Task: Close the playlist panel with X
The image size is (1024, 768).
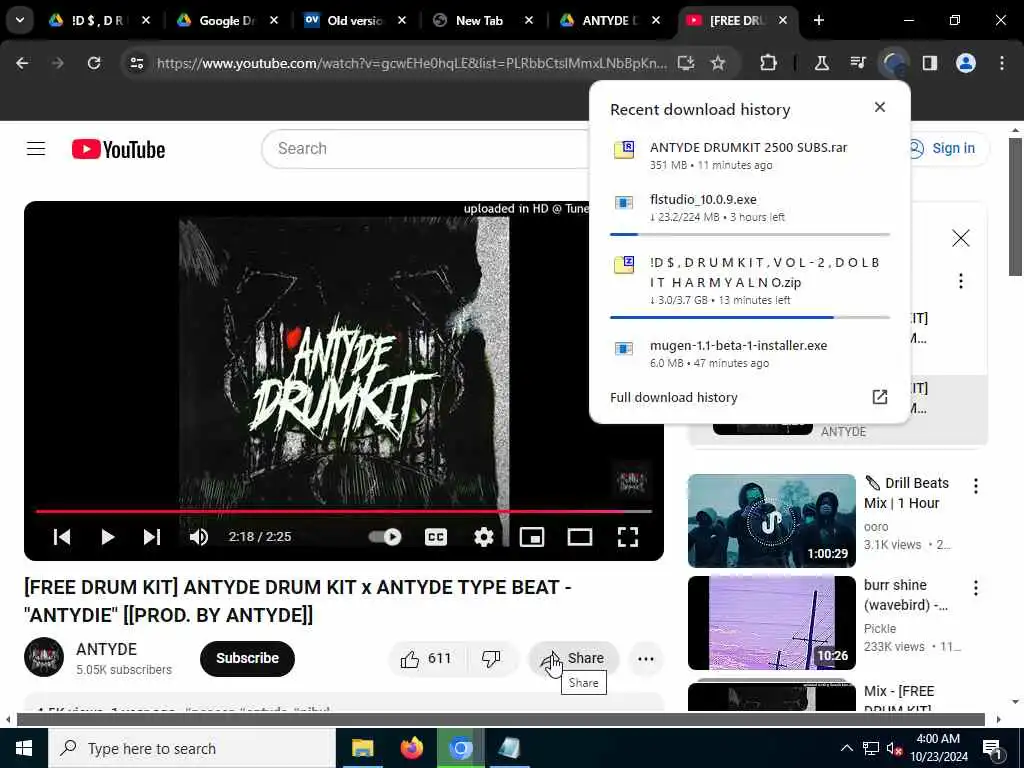Action: [960, 238]
